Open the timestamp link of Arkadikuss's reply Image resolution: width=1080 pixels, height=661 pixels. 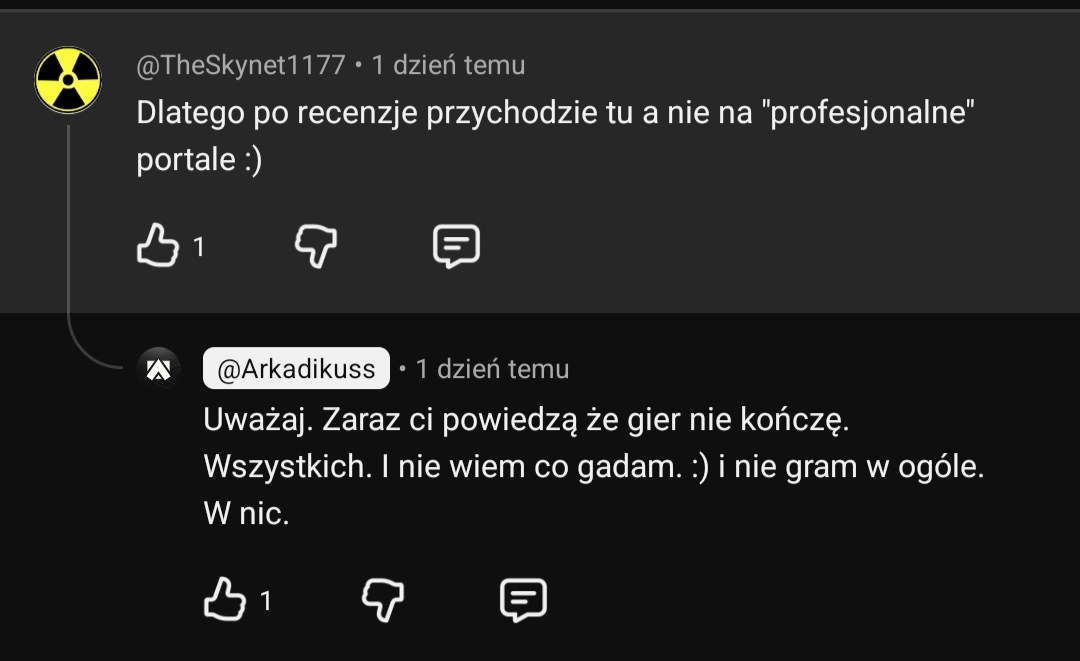pos(492,369)
